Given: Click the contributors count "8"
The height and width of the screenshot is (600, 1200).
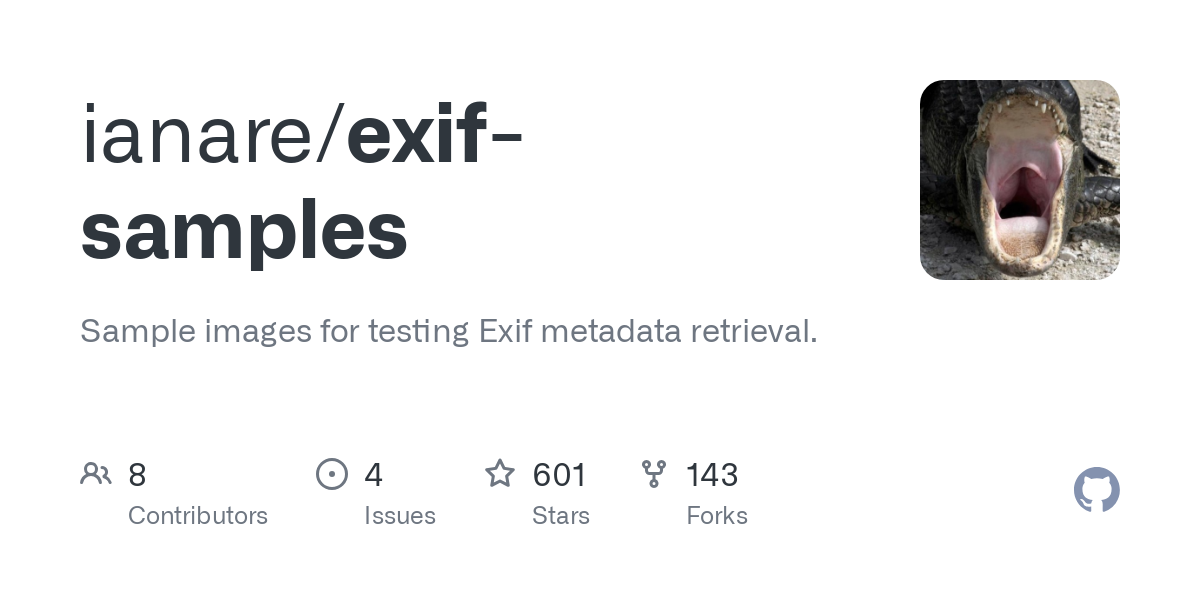Looking at the screenshot, I should click(138, 475).
